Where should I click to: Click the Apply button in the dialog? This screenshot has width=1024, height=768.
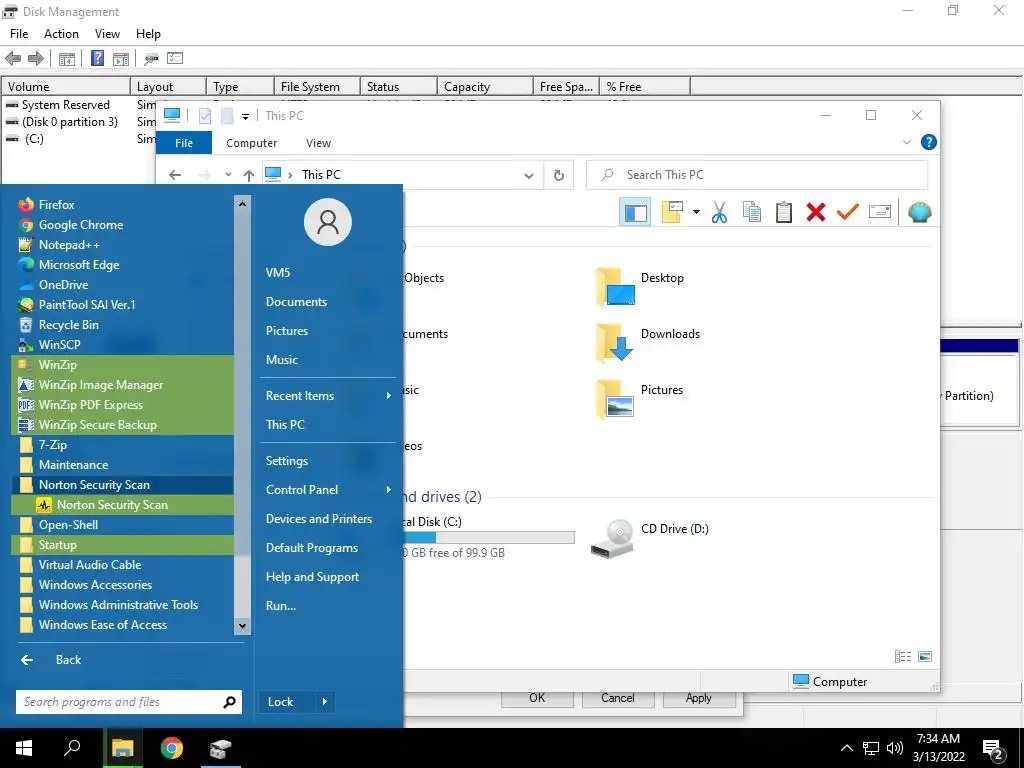coord(699,698)
